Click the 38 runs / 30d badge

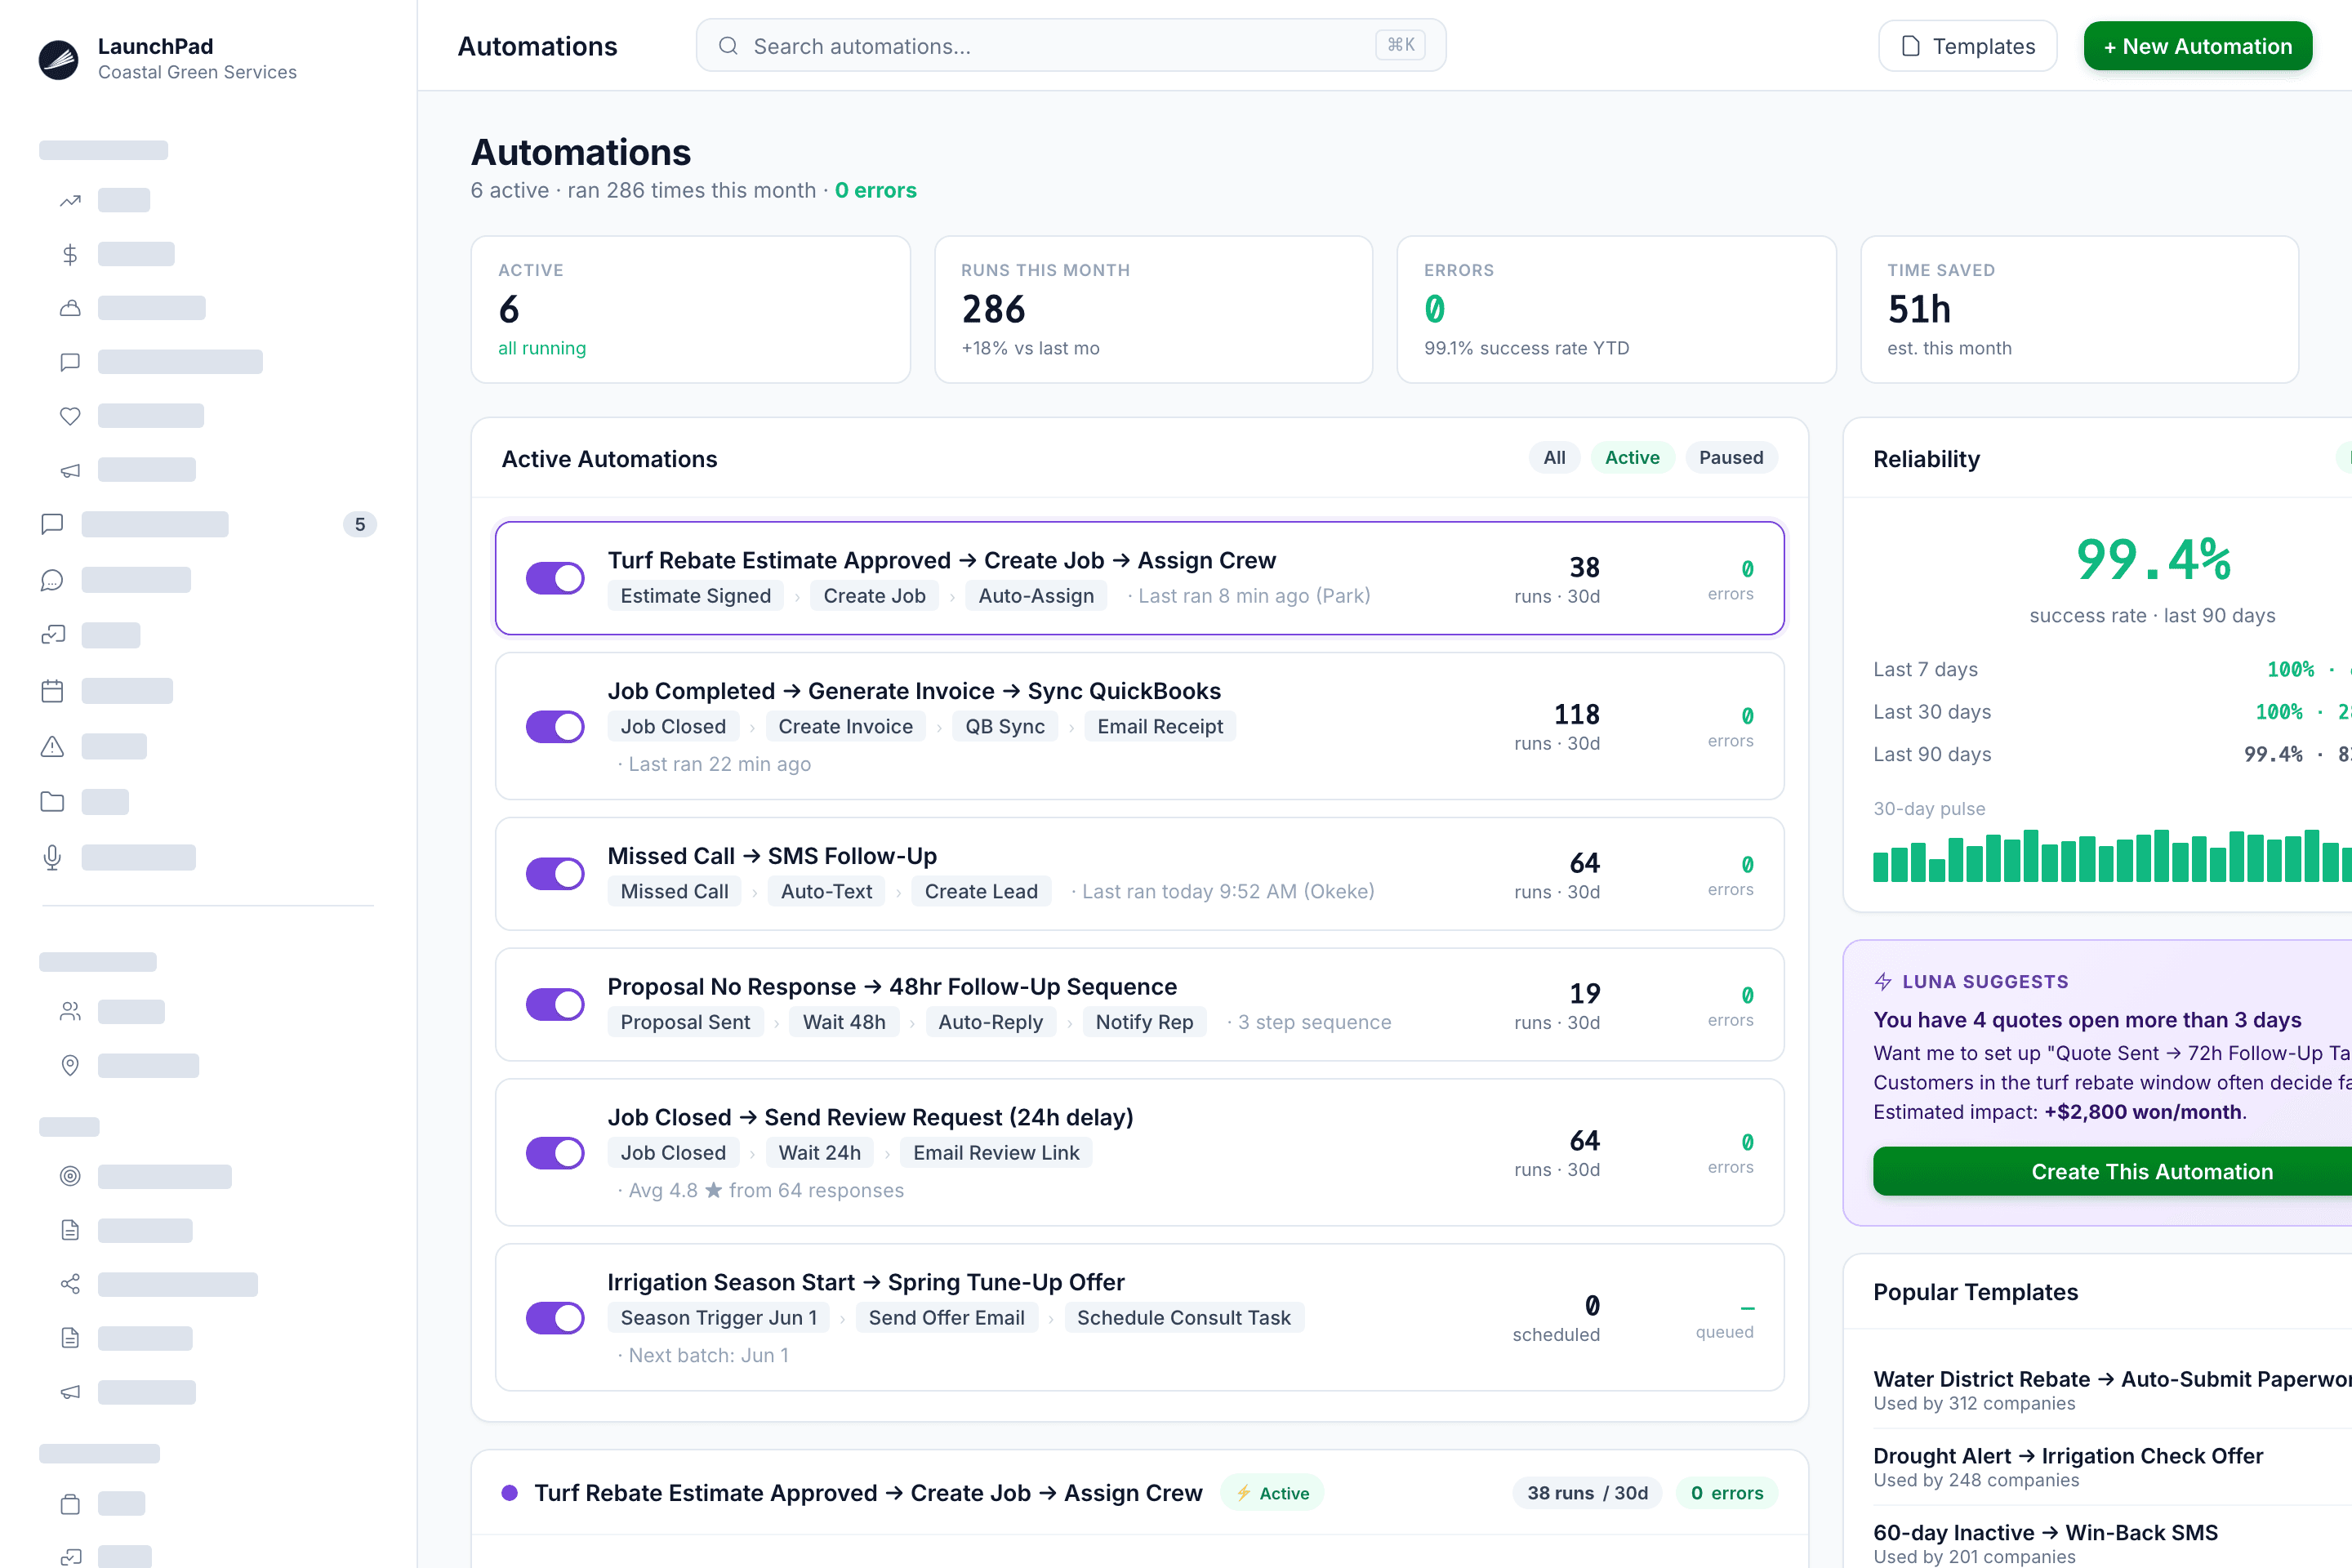1587,1493
